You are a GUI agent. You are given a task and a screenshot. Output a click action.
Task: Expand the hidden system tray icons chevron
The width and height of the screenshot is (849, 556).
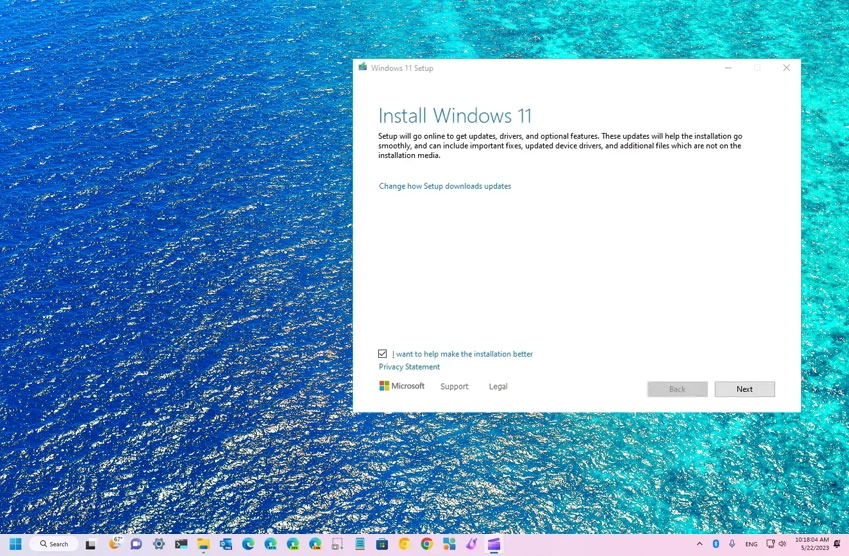tap(699, 544)
